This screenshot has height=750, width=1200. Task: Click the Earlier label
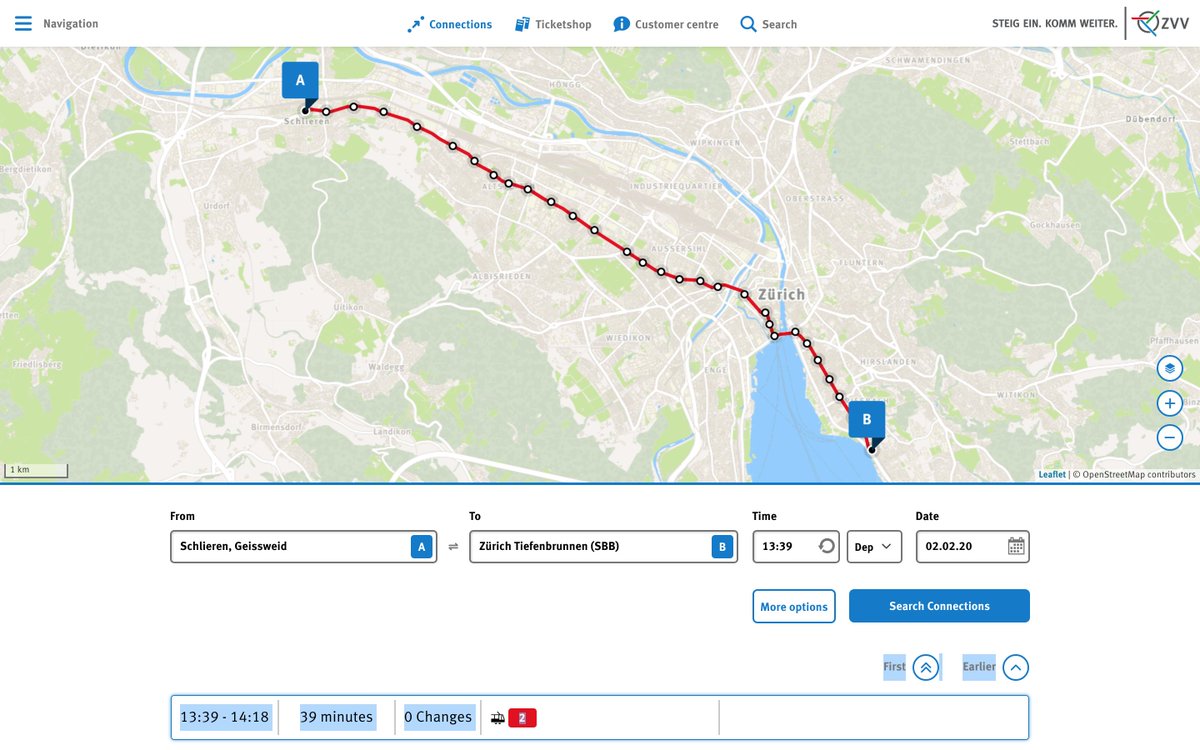tap(979, 667)
